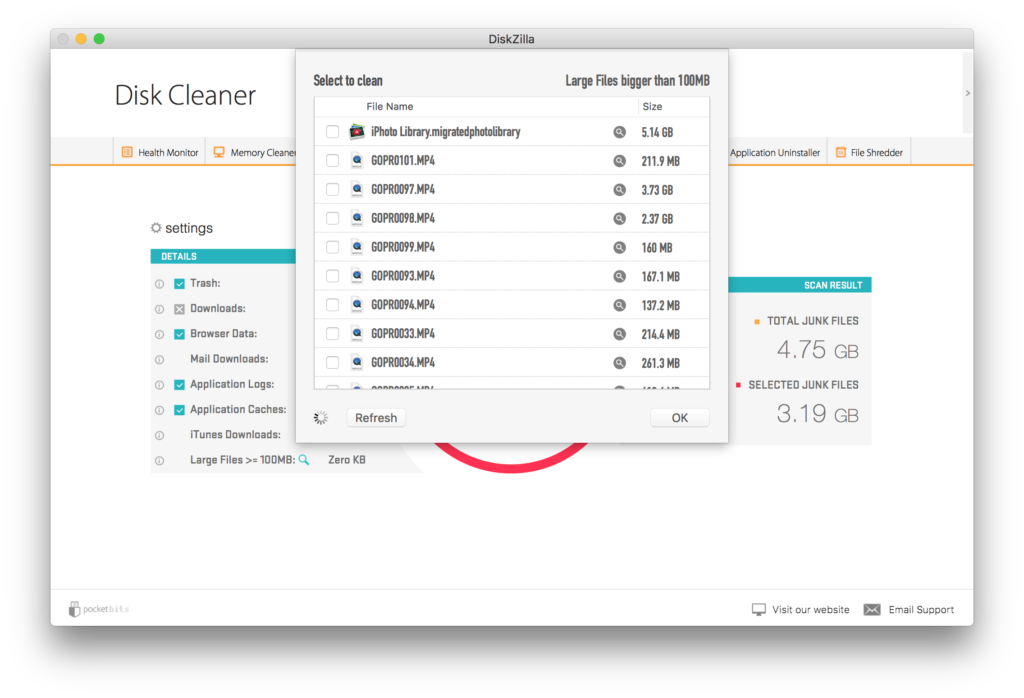This screenshot has width=1024, height=698.
Task: Click the pocketbits logo
Action: pos(99,609)
